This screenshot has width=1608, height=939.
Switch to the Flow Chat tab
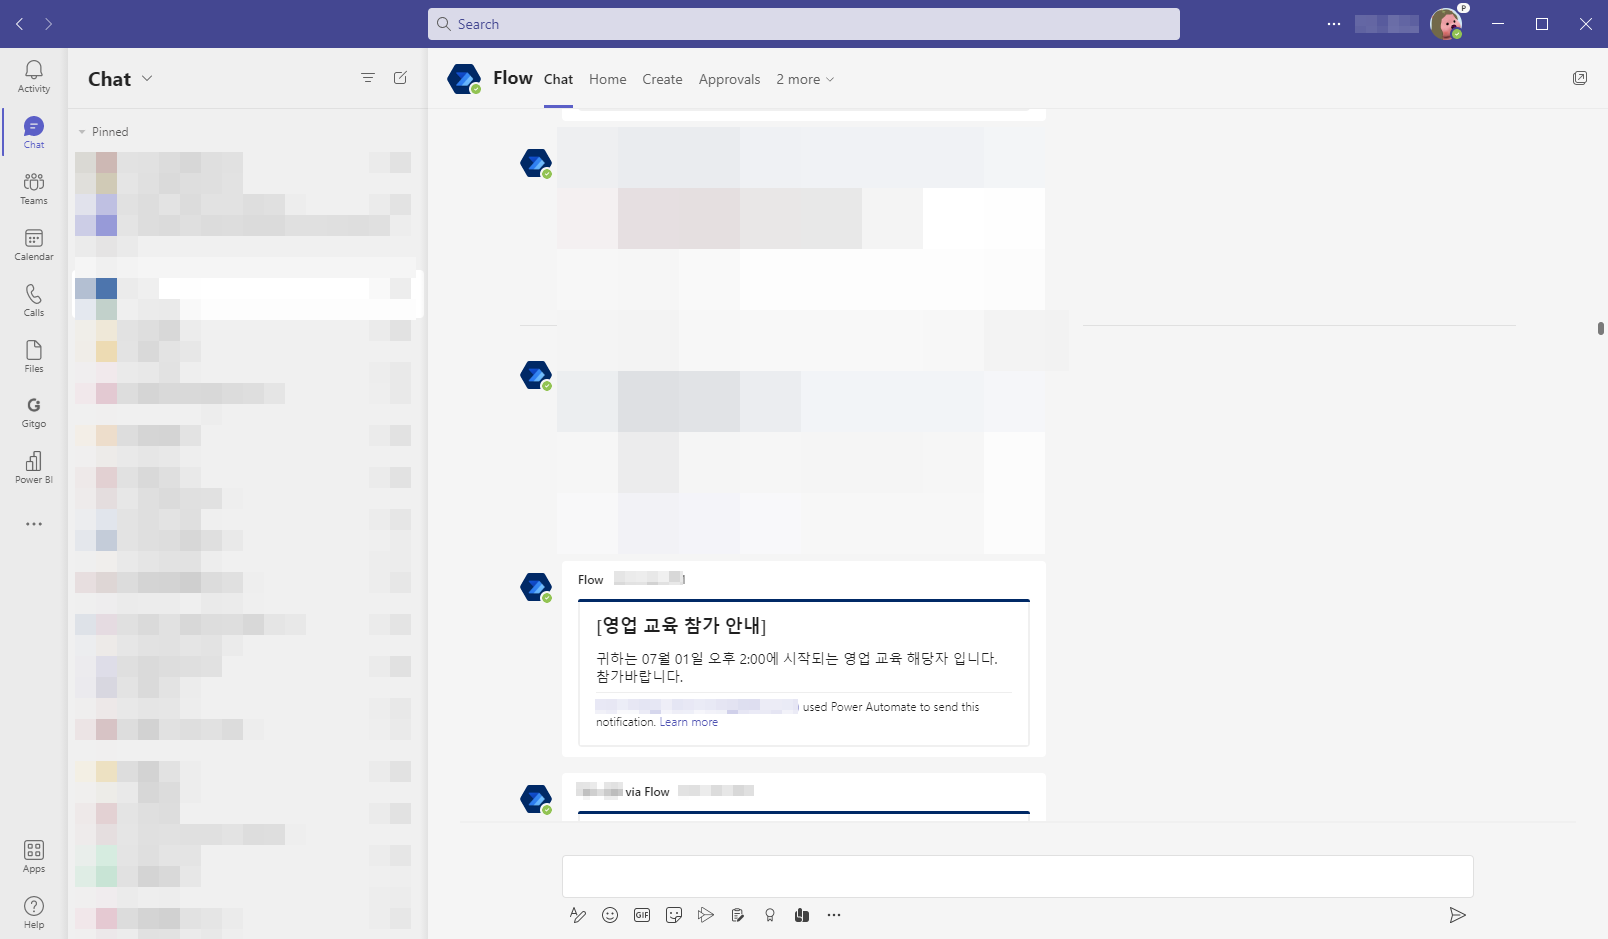pos(558,79)
